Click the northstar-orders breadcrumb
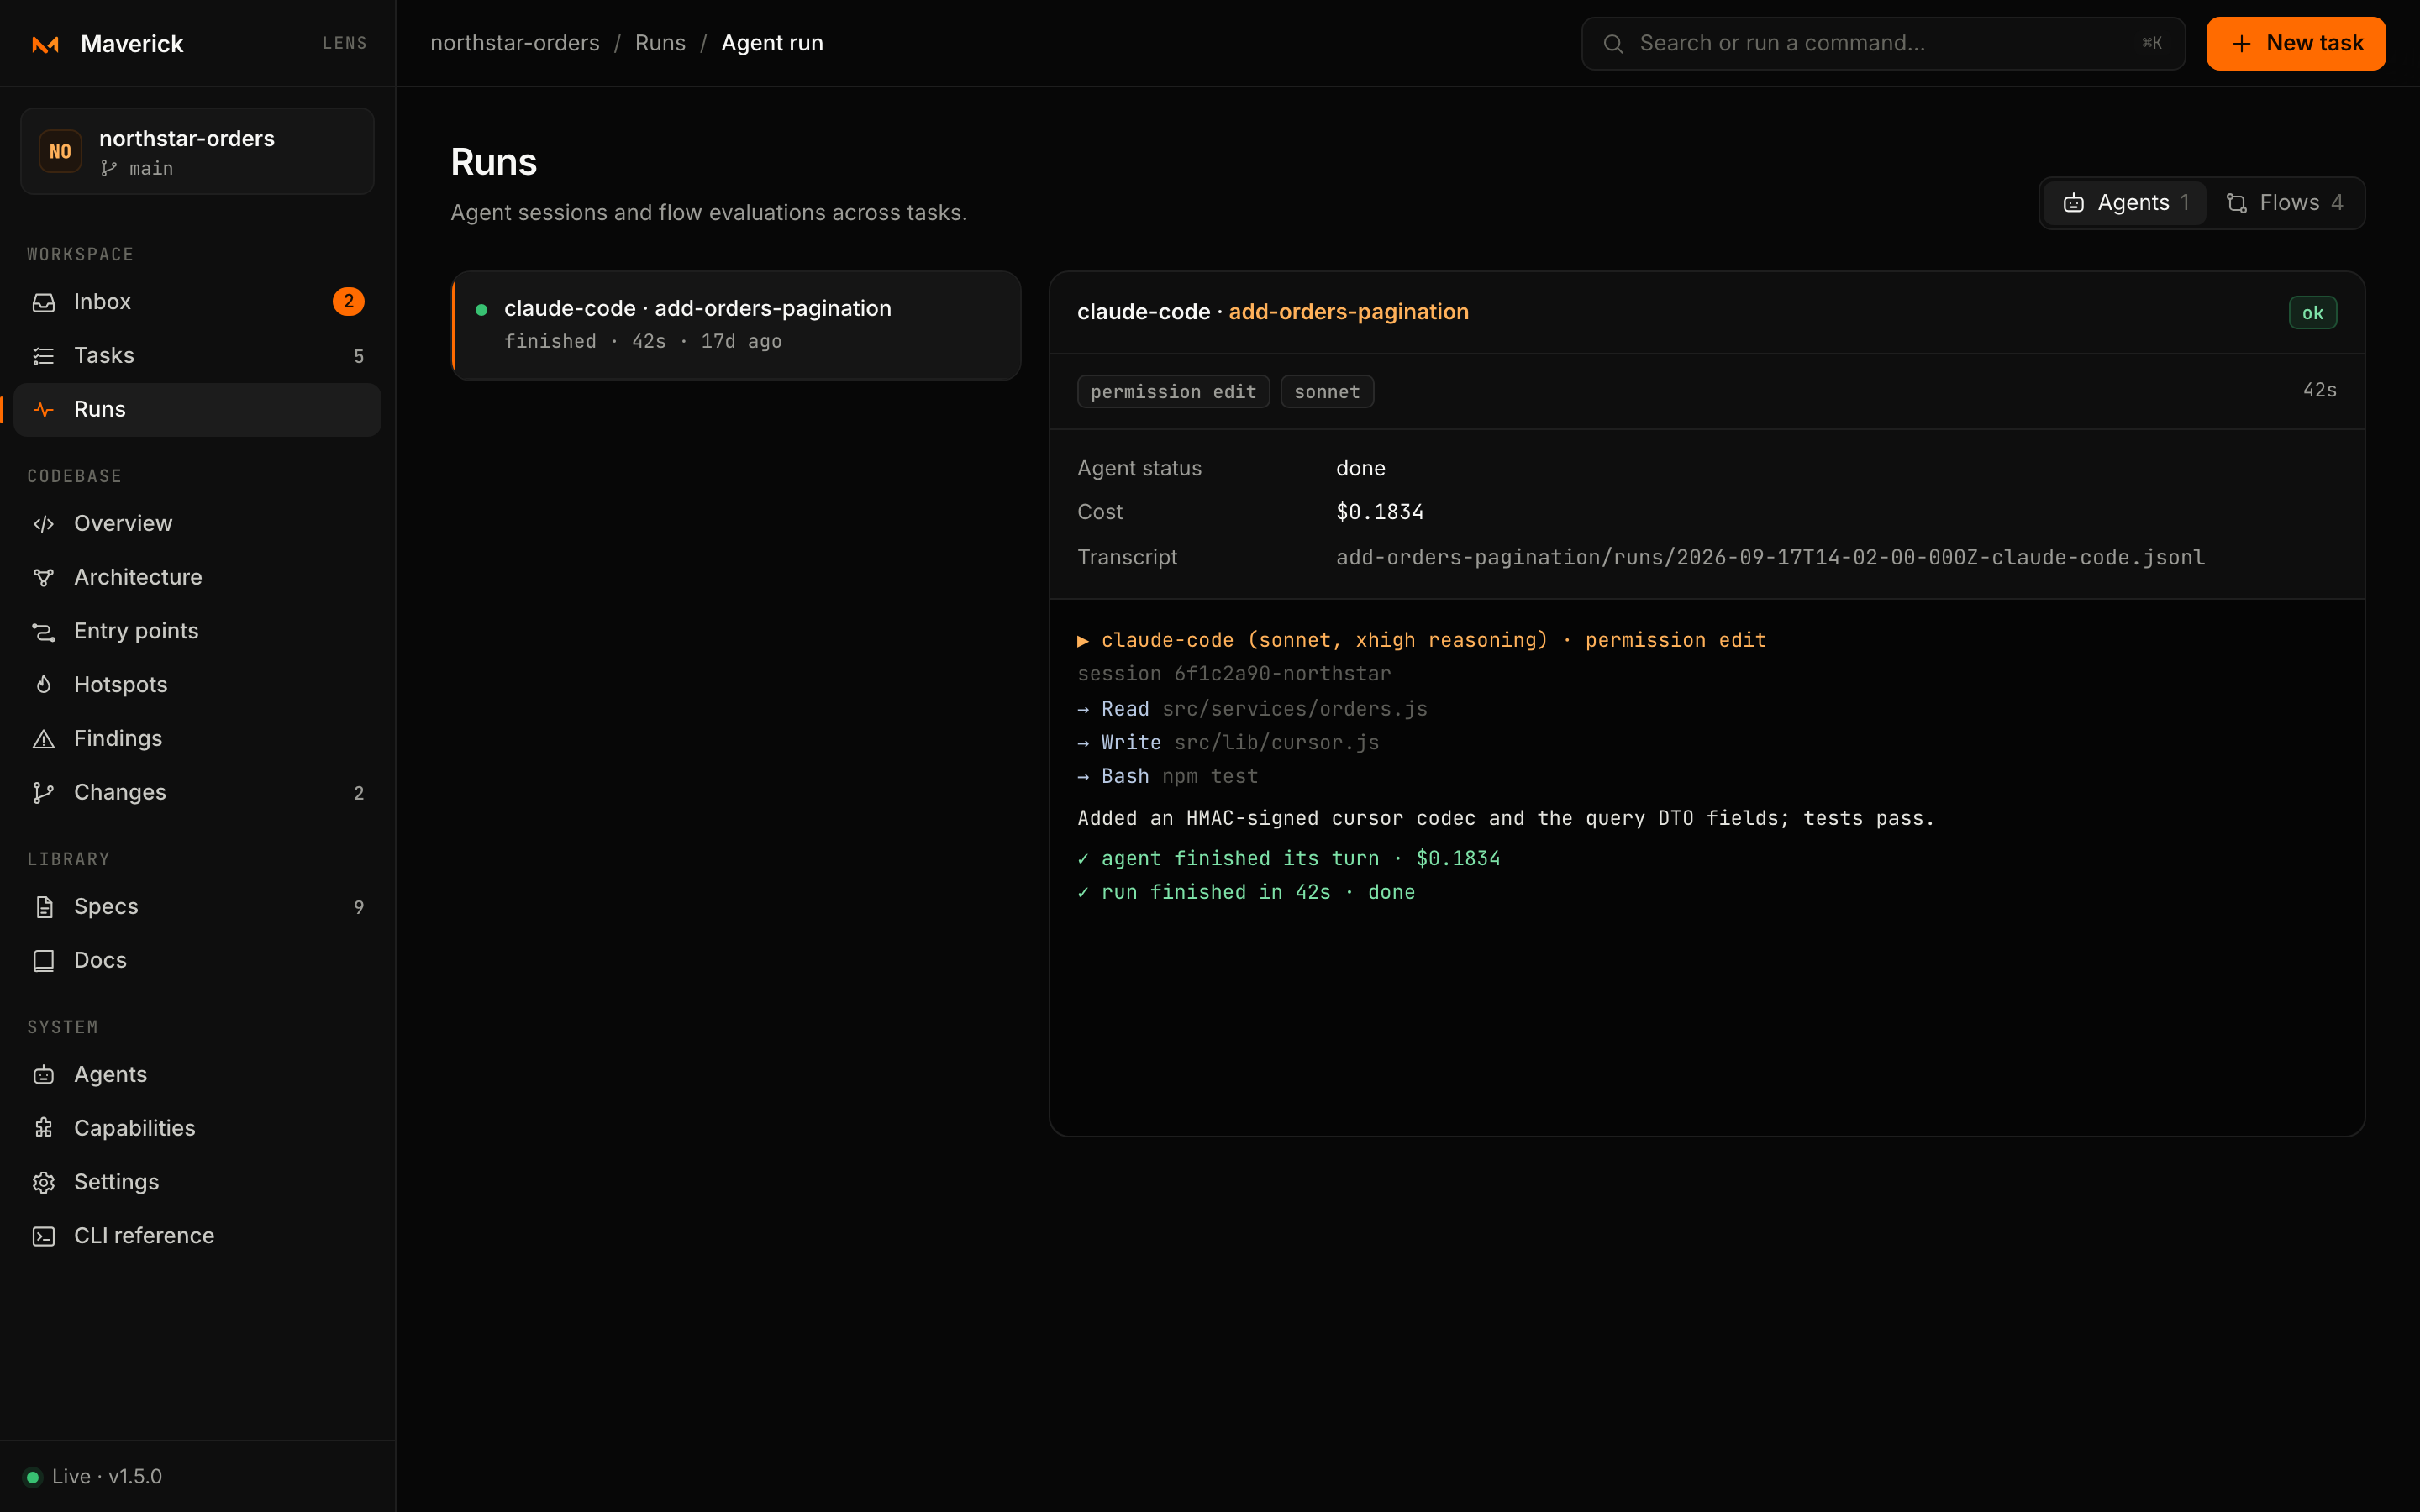Viewport: 2420px width, 1512px height. pos(515,43)
